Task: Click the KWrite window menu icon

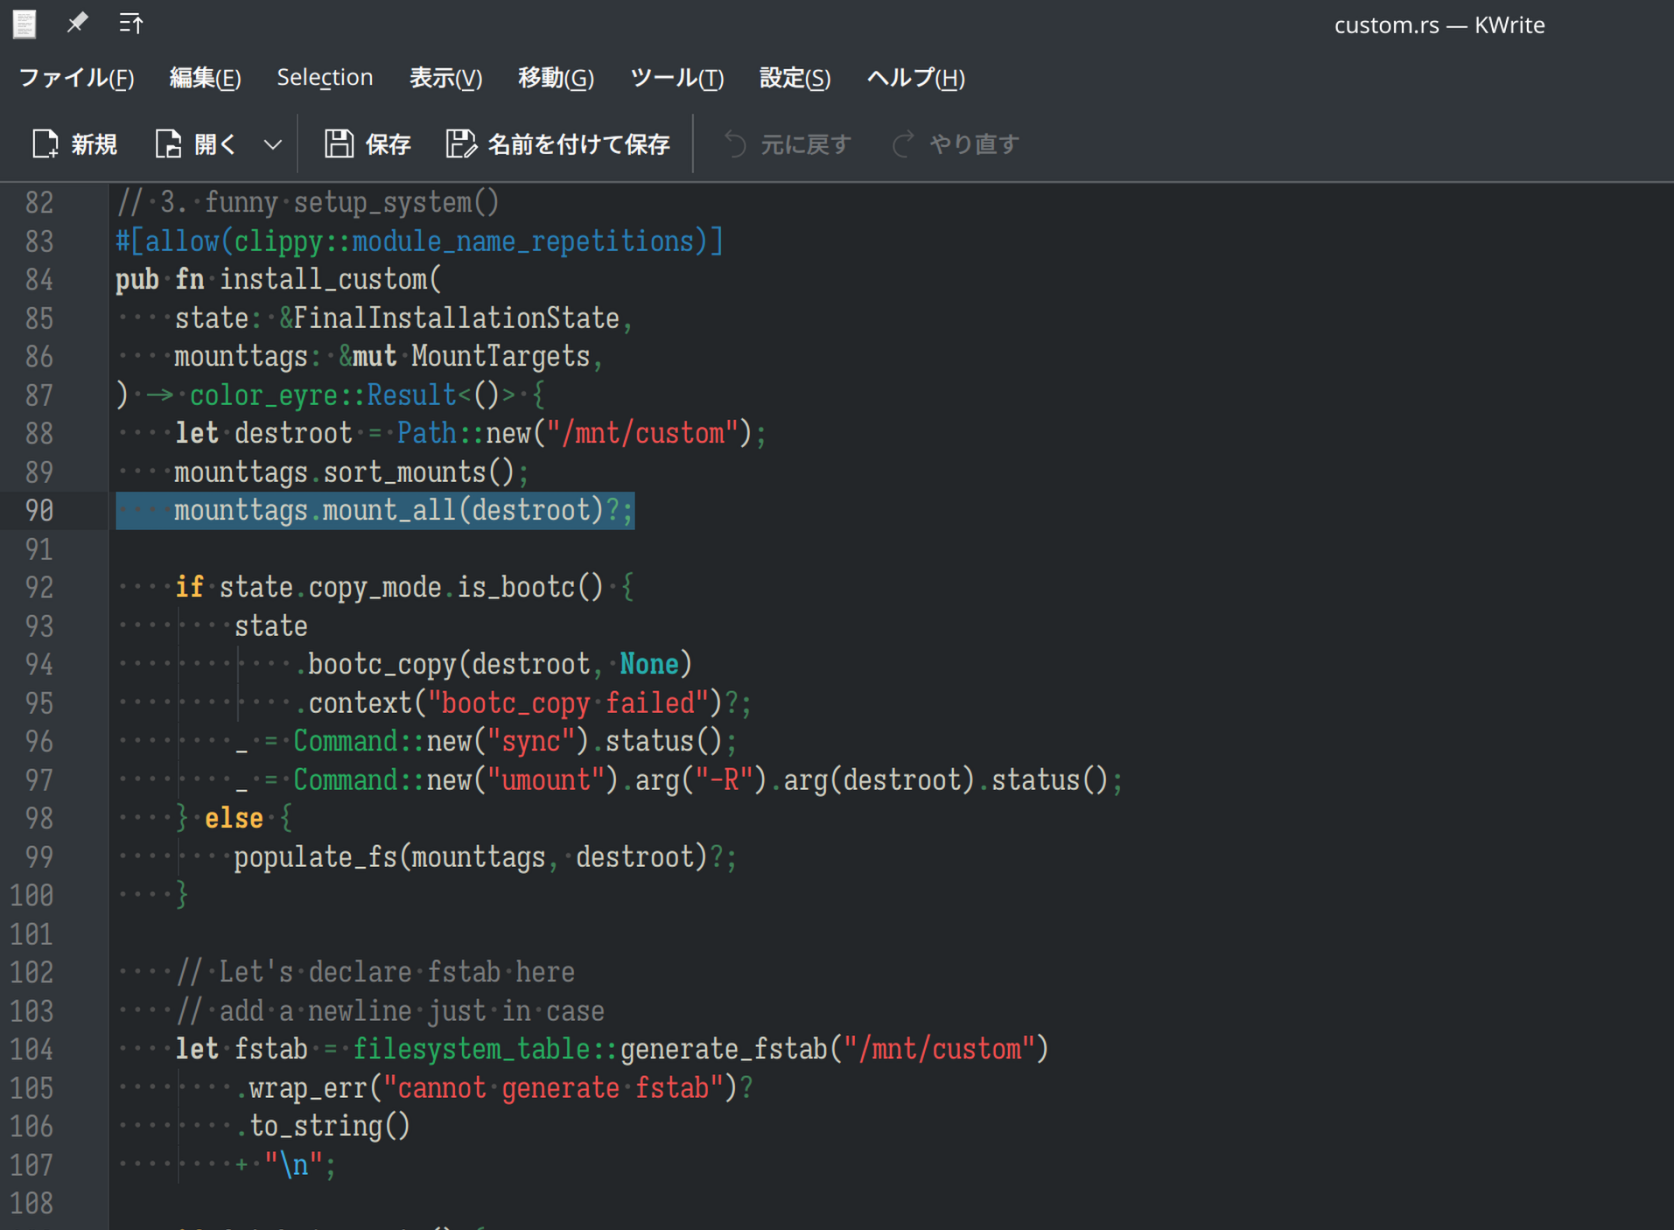Action: (24, 23)
